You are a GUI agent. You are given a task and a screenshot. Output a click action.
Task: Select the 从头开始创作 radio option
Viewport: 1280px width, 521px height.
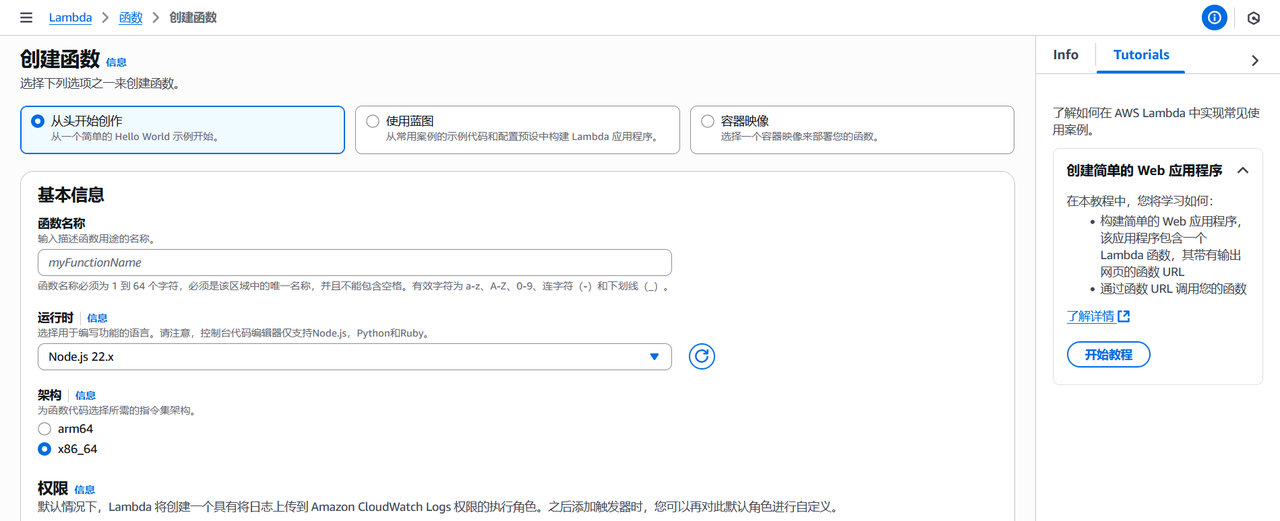click(x=38, y=121)
